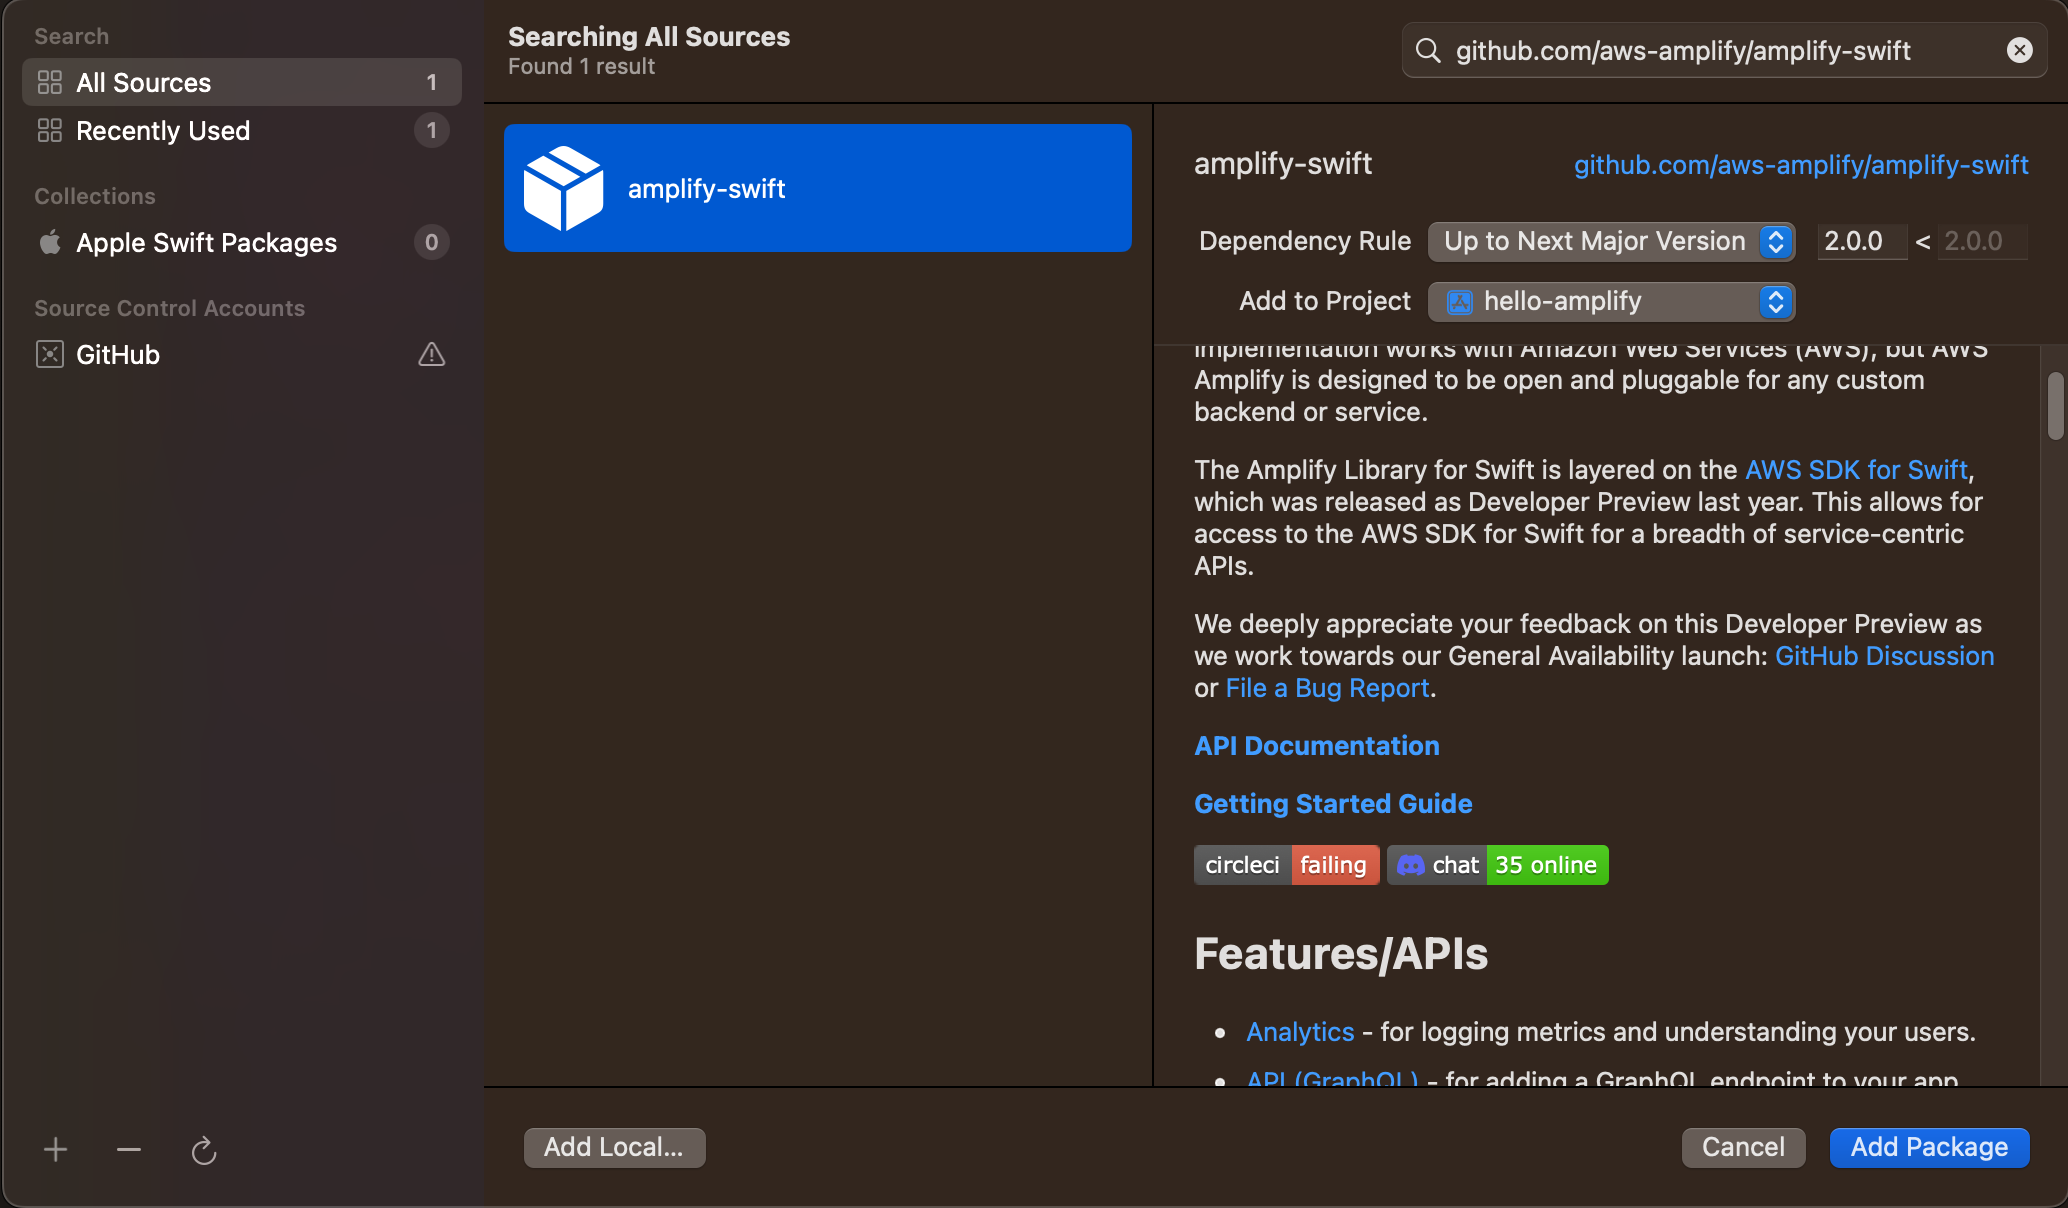Open API Documentation link
The height and width of the screenshot is (1208, 2068).
[x=1316, y=746]
